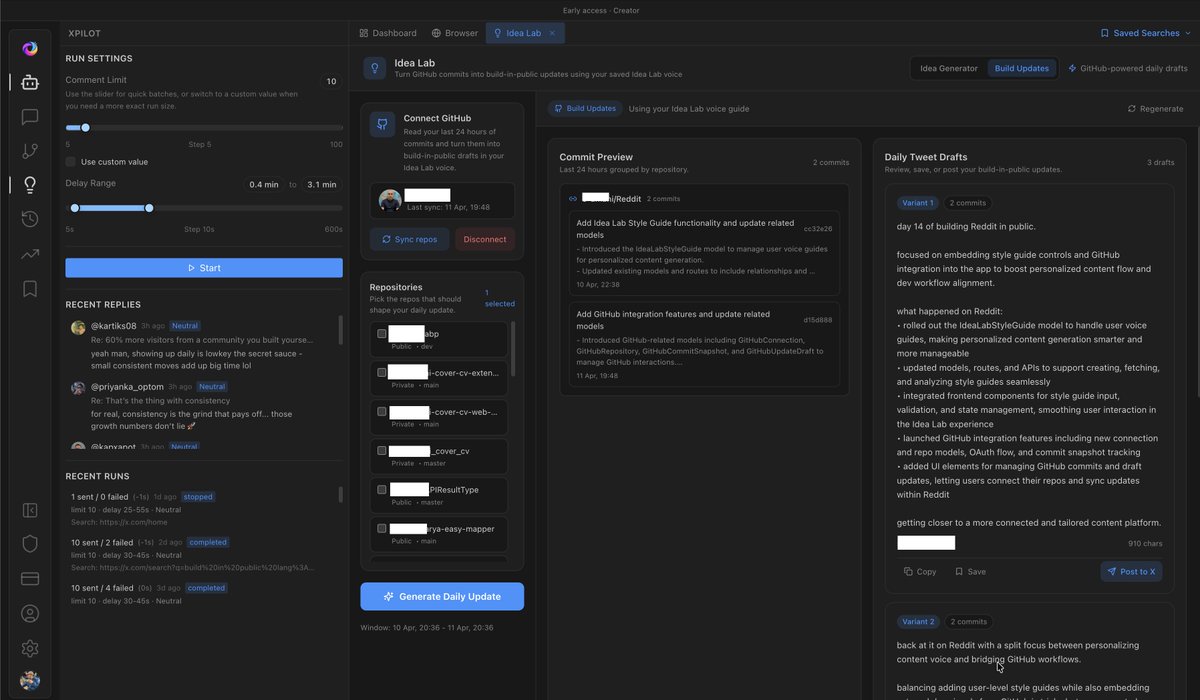Copy the Variant 1 draft
1200x700 pixels.
point(920,572)
